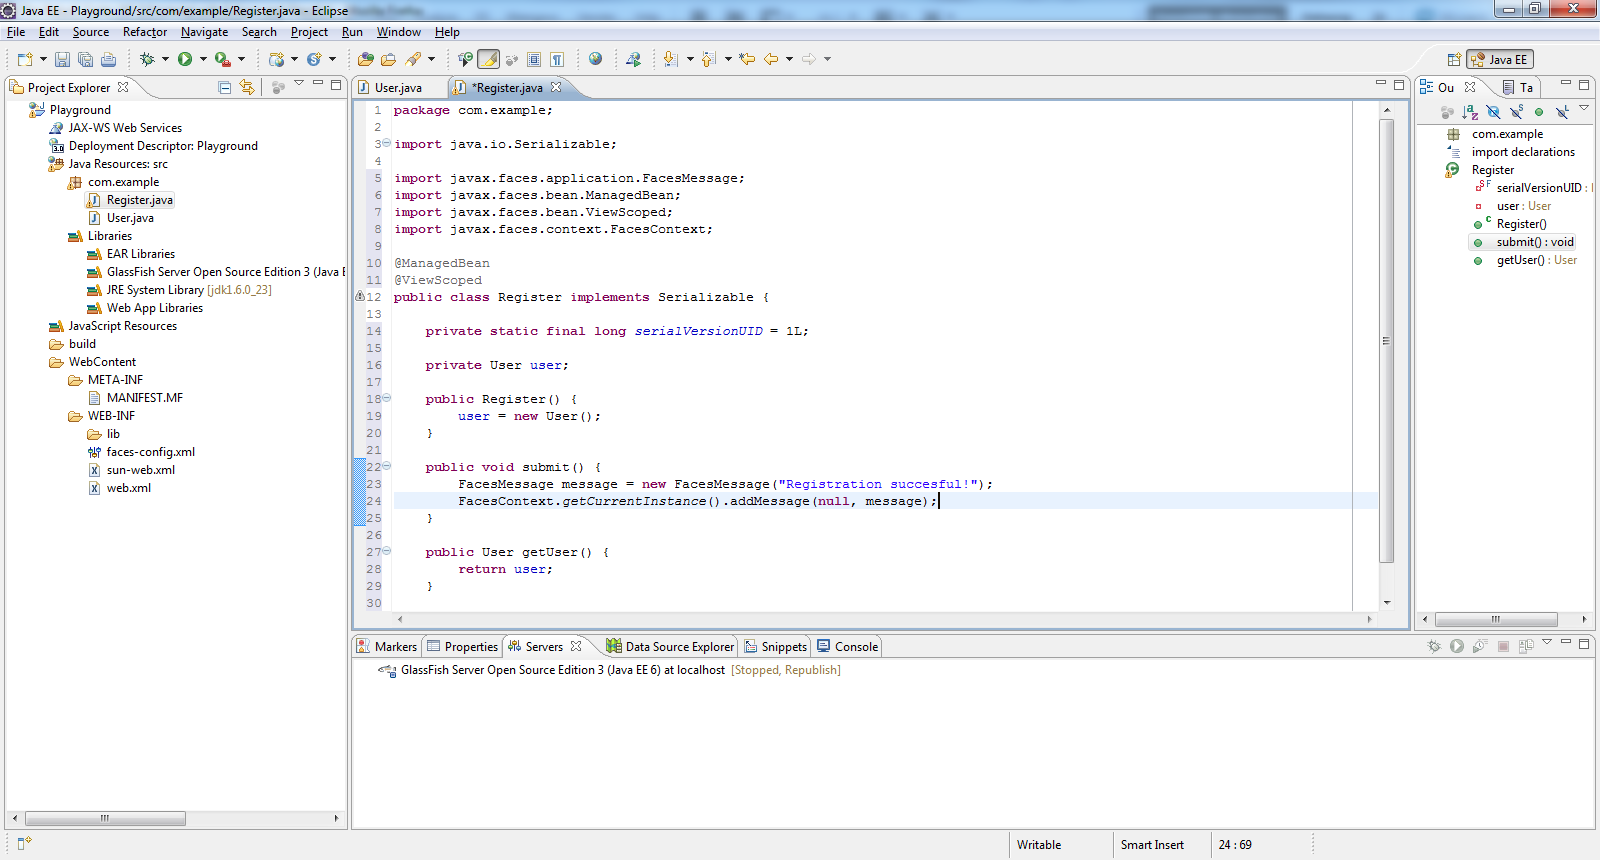Click the Open Perspective icon
The height and width of the screenshot is (860, 1600).
[1454, 59]
